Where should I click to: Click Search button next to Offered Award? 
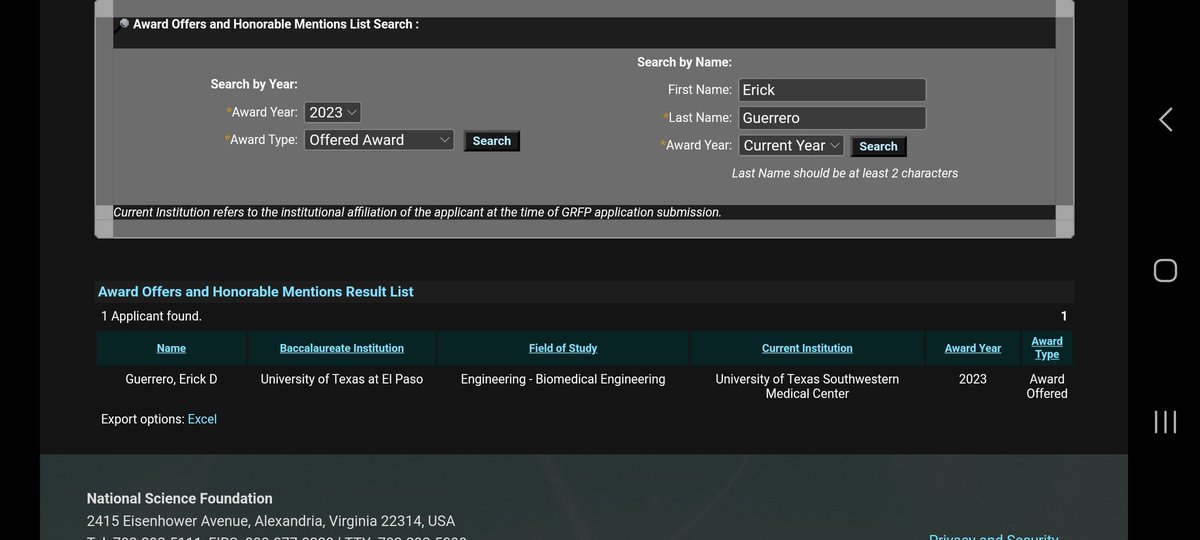click(x=492, y=141)
